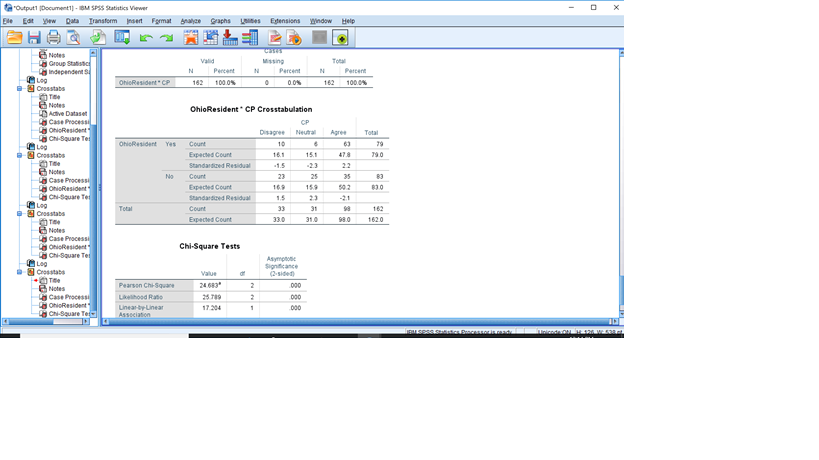Click the Go to Variable toolbar icon
This screenshot has width=819, height=460.
tap(230, 38)
